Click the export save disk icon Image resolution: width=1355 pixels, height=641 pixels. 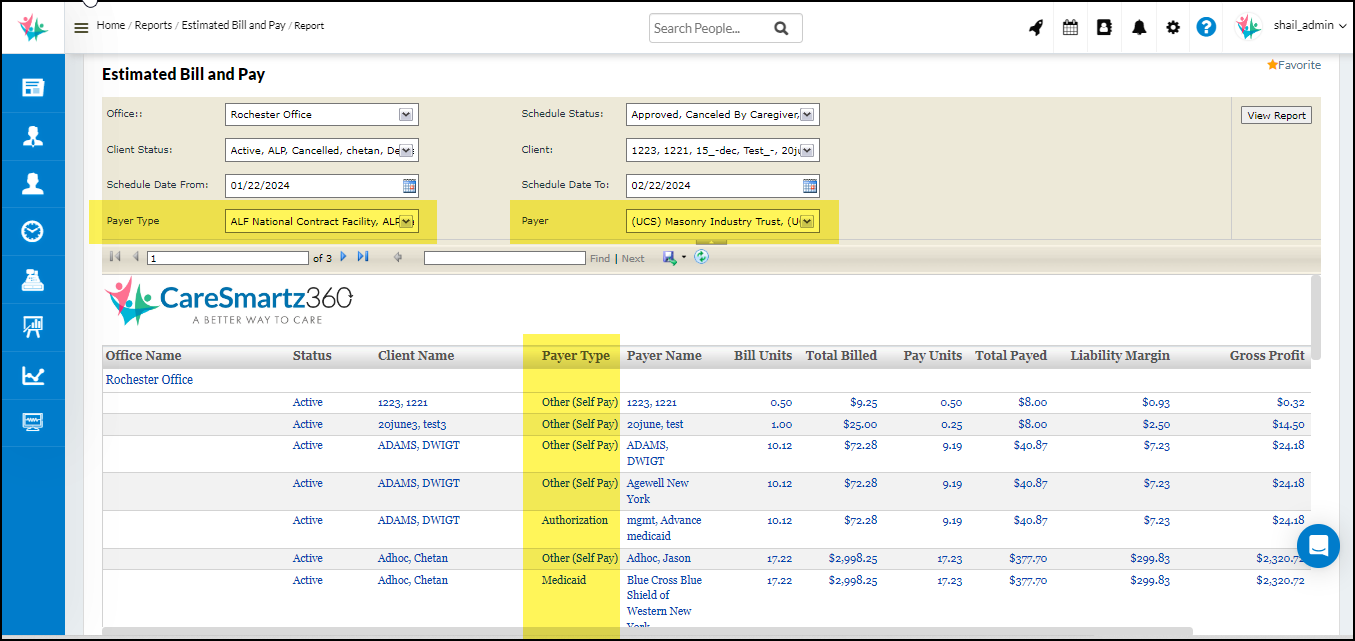coord(669,257)
